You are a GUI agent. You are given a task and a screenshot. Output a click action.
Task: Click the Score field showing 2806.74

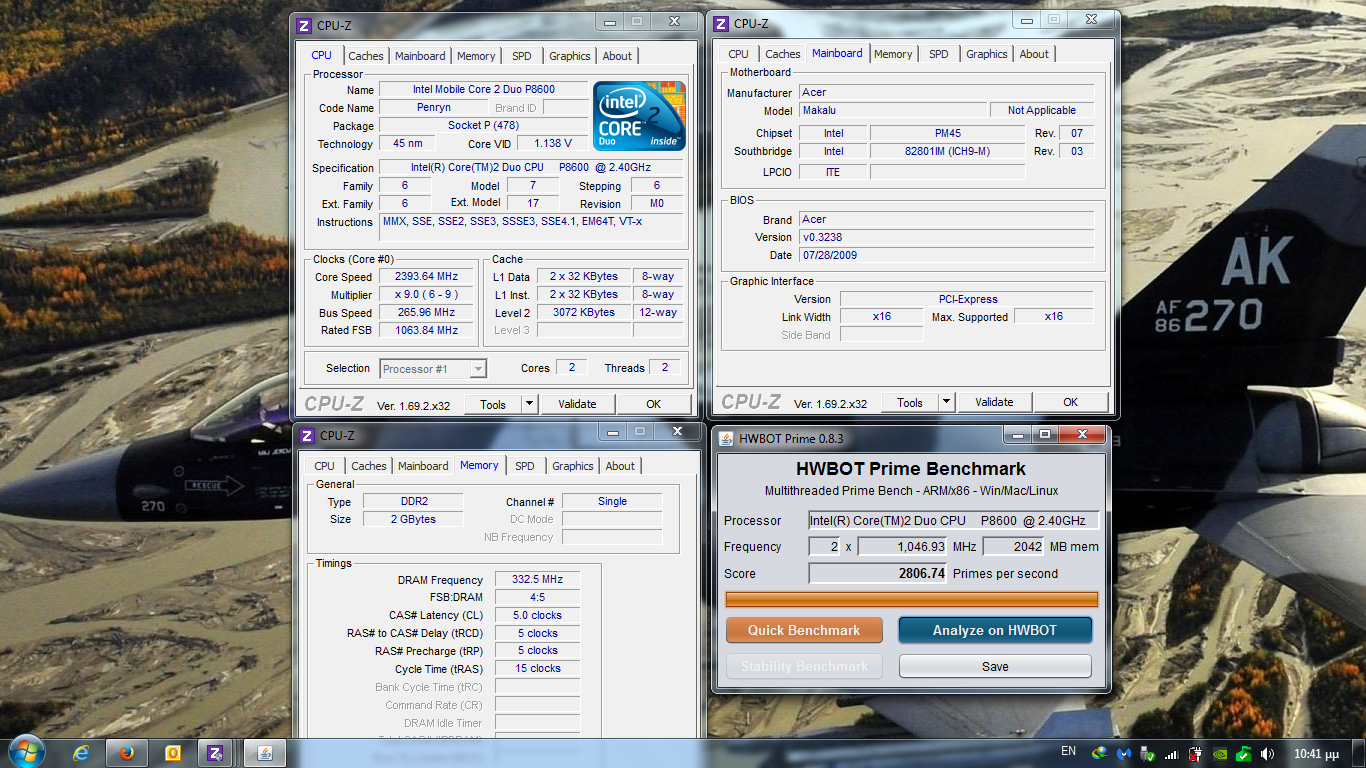point(878,573)
